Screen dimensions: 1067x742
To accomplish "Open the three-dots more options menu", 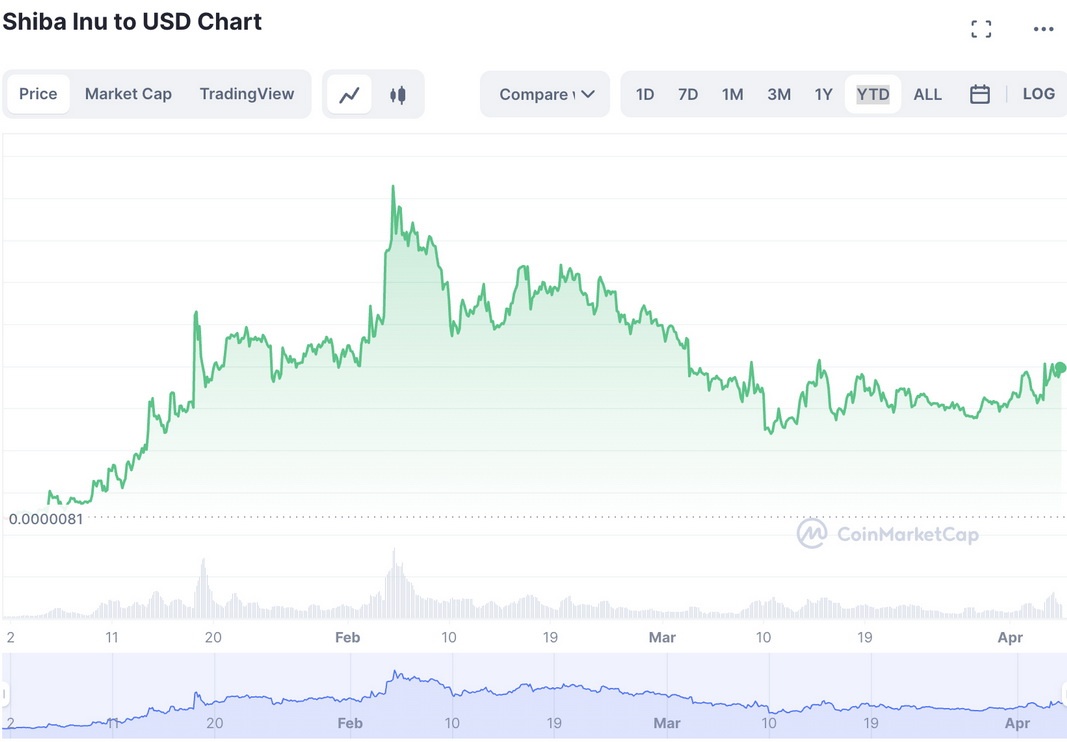I will click(x=1044, y=29).
